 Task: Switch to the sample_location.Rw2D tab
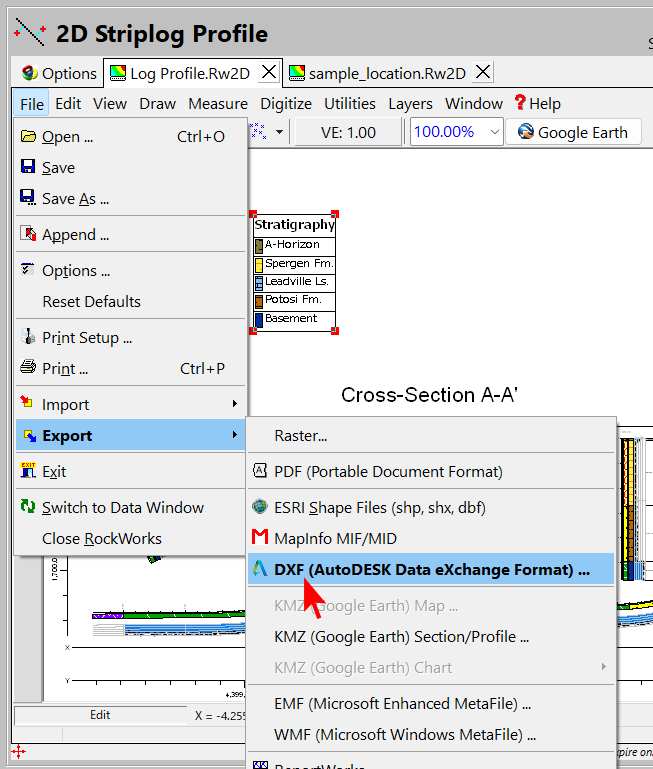[386, 73]
